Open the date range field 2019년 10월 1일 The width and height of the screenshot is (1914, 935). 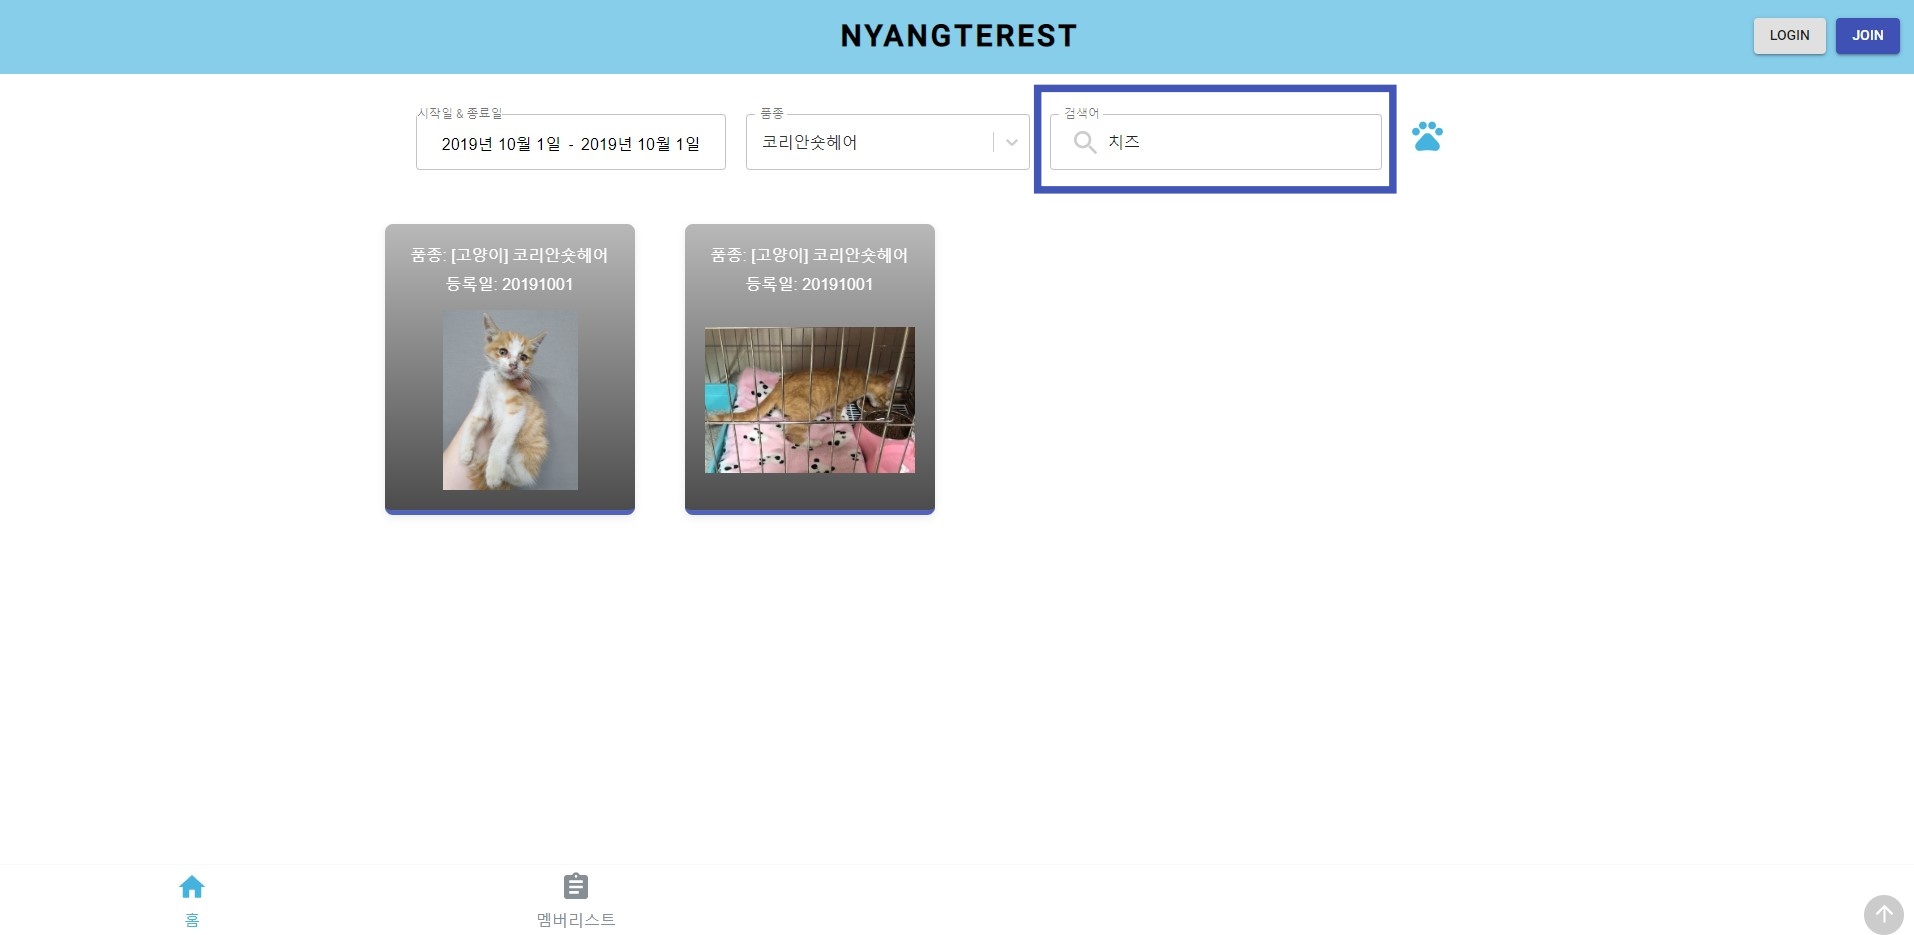point(570,142)
